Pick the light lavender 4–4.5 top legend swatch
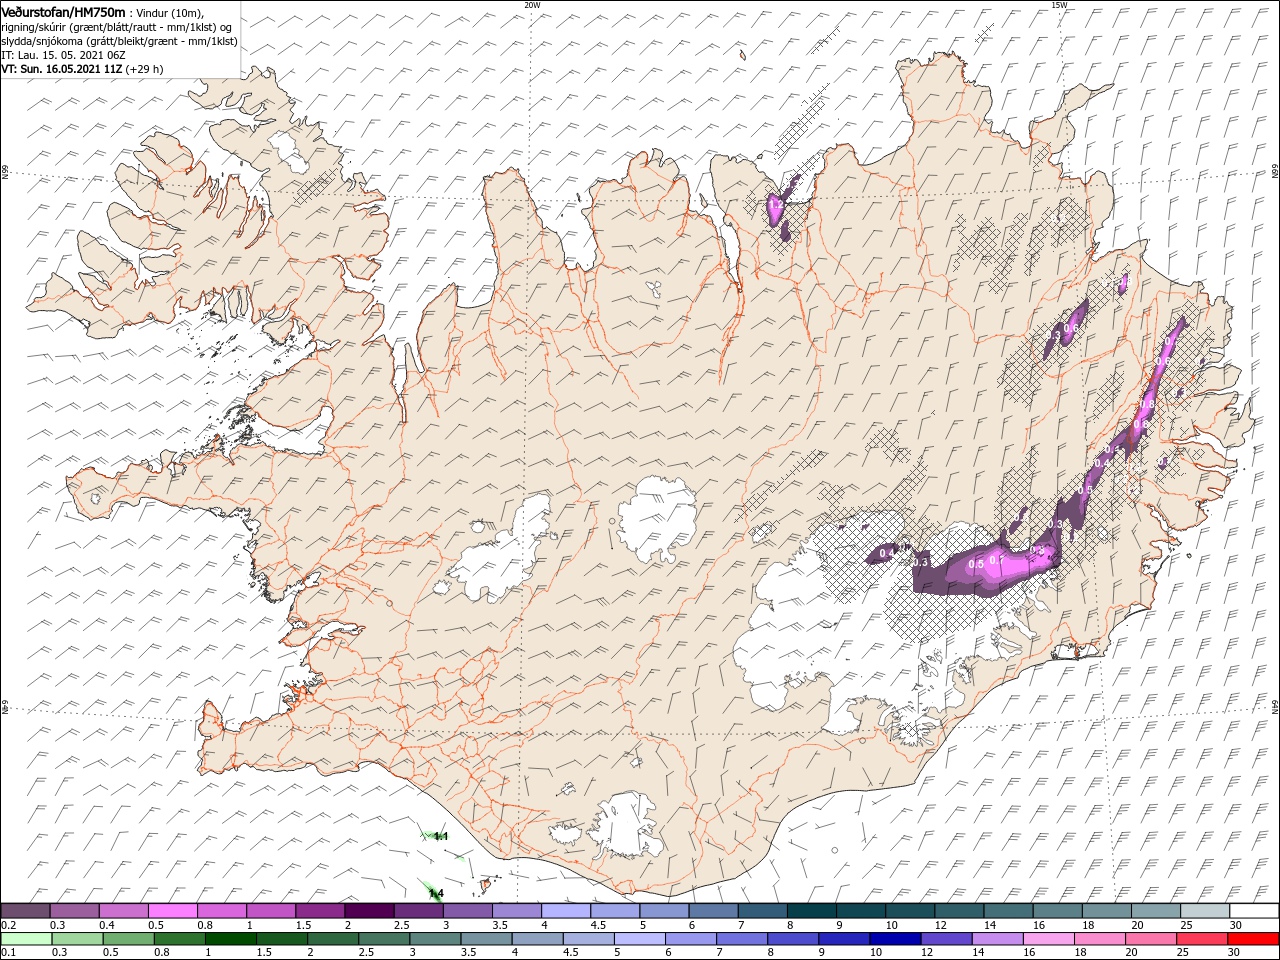Image resolution: width=1280 pixels, height=960 pixels. pos(566,911)
